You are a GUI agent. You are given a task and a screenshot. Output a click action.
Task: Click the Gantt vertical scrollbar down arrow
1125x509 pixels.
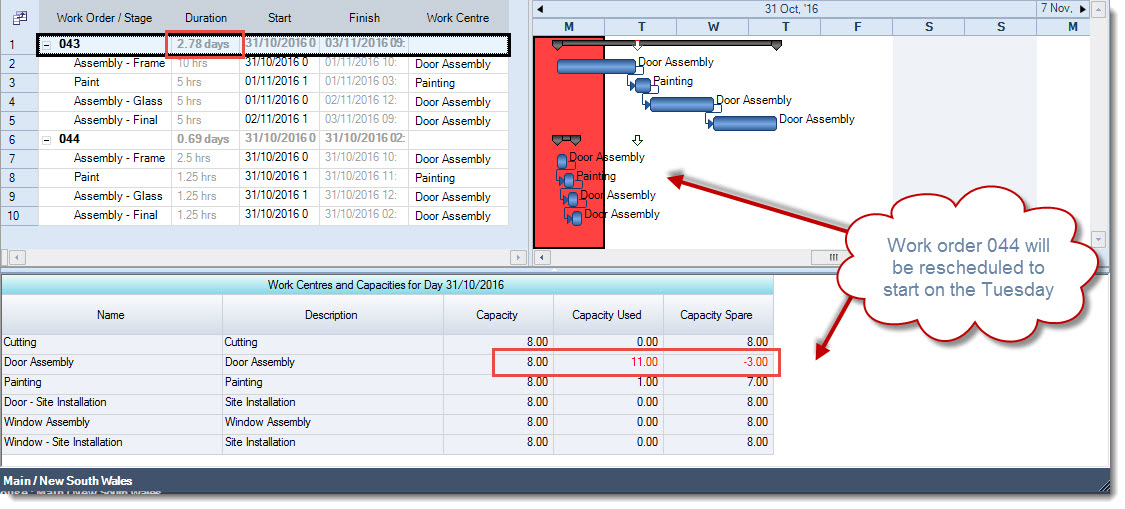tap(1098, 238)
